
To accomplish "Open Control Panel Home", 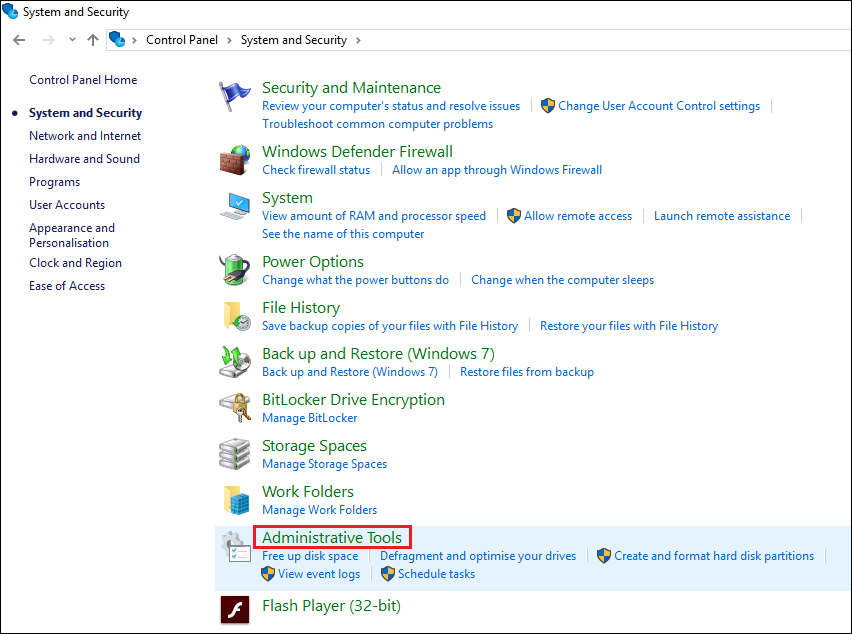I will (x=83, y=80).
